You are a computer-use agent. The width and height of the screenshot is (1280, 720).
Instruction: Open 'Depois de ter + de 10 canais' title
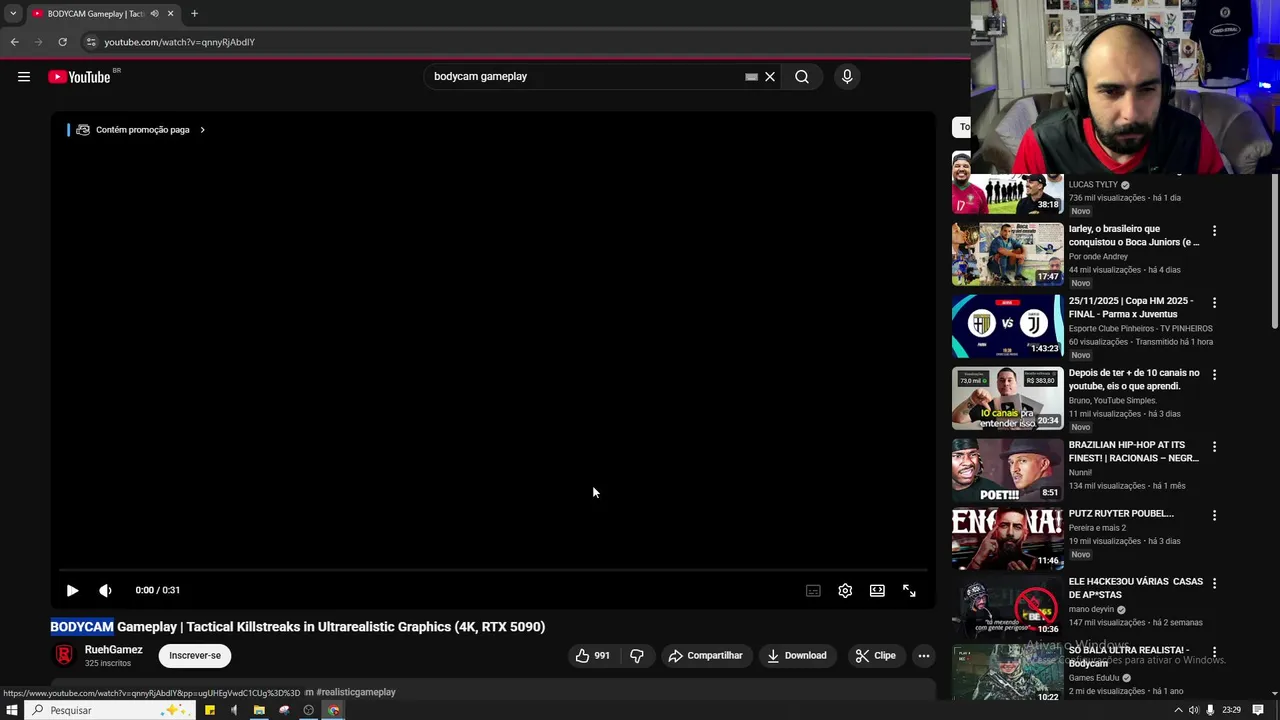point(1134,380)
